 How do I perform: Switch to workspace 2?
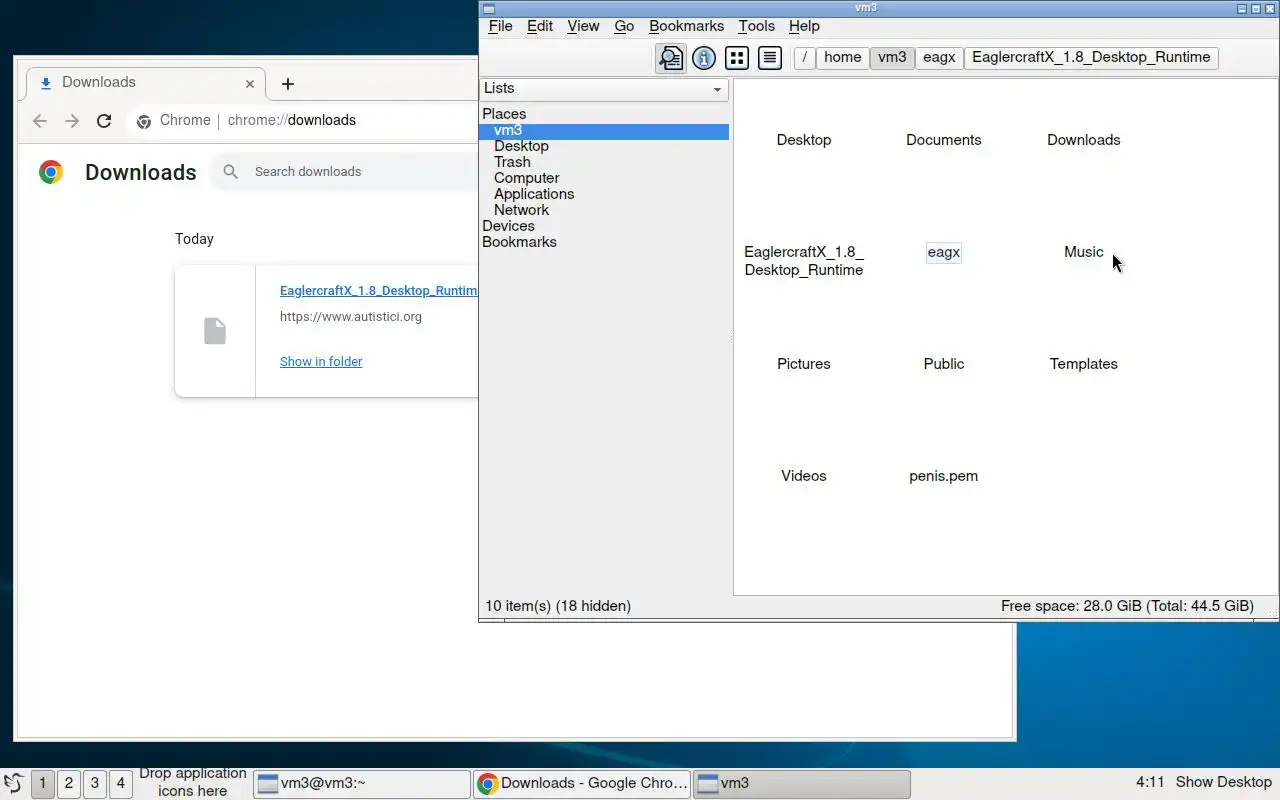68,783
